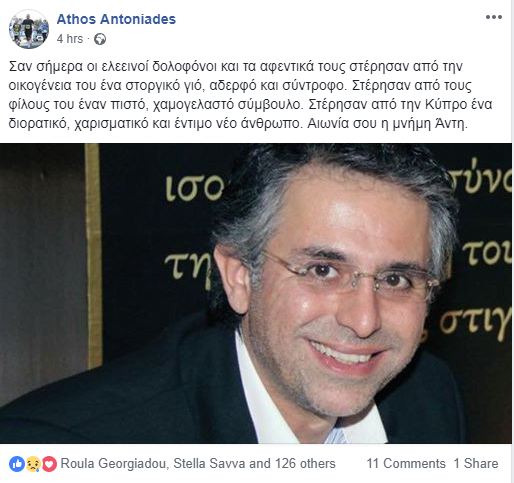Screen dimensions: 514x483
Task: View the 1 Share
Action: pyautogui.click(x=476, y=464)
